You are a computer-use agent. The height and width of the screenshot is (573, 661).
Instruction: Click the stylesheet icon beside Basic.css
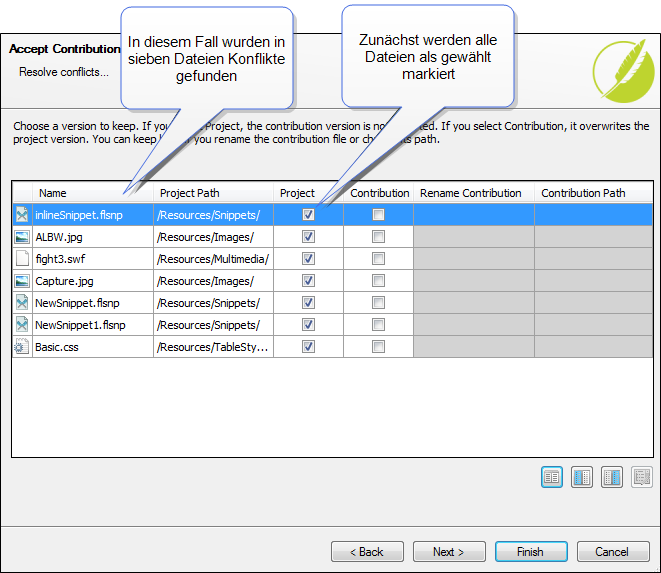(x=22, y=347)
